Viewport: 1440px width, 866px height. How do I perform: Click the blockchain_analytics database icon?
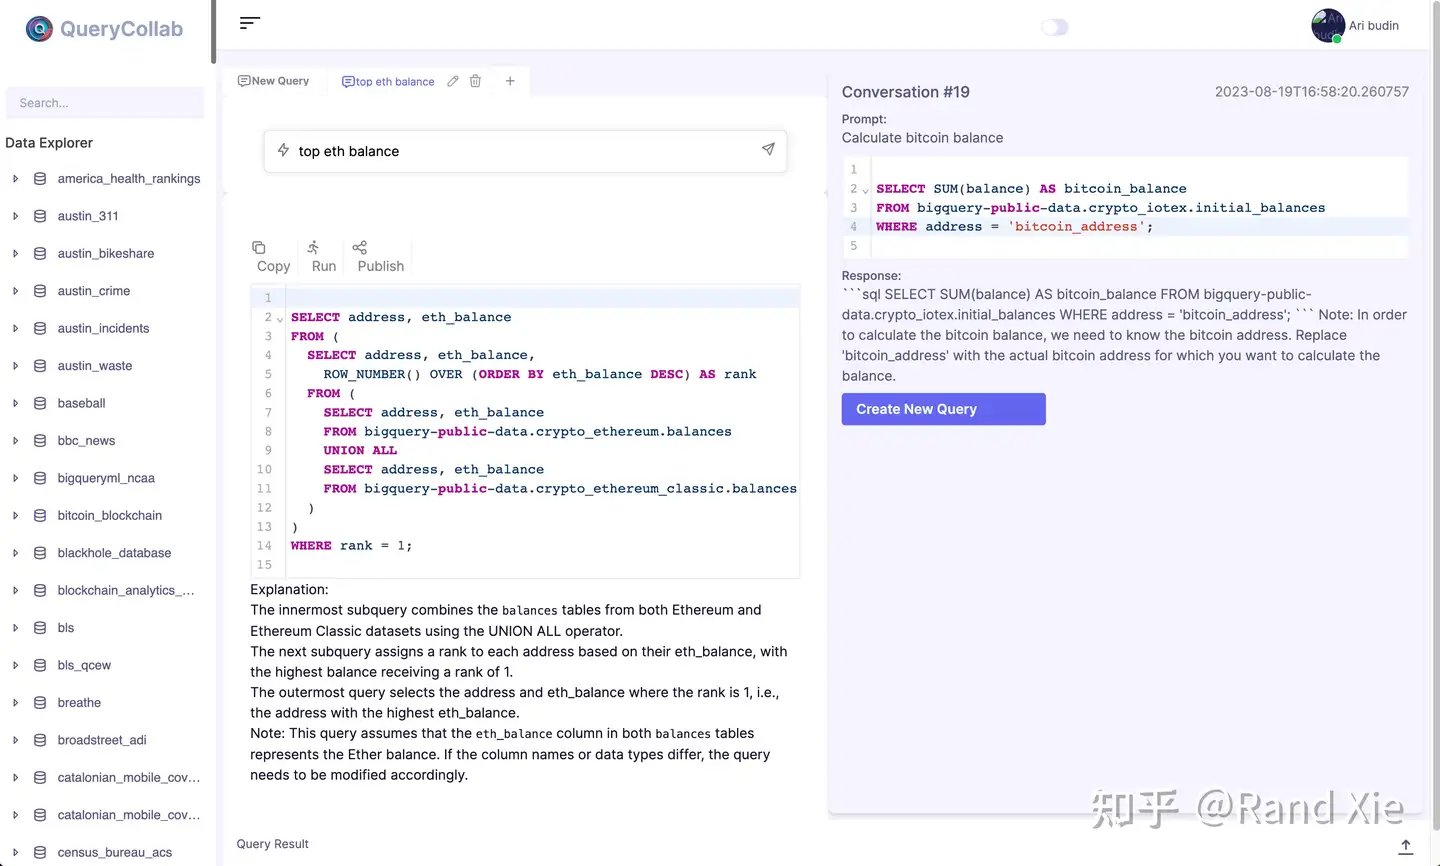tap(40, 590)
